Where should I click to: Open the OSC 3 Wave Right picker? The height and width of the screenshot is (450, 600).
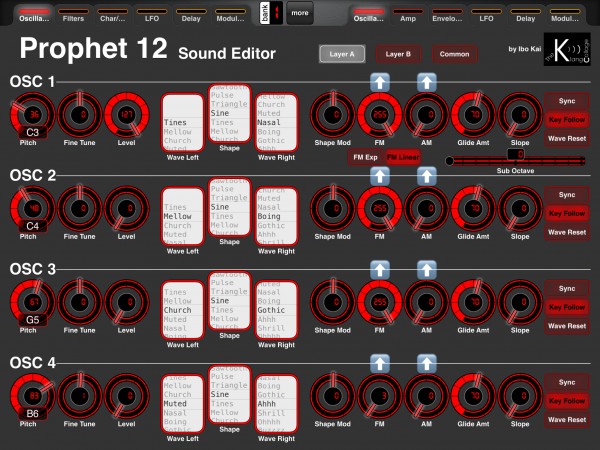point(276,310)
